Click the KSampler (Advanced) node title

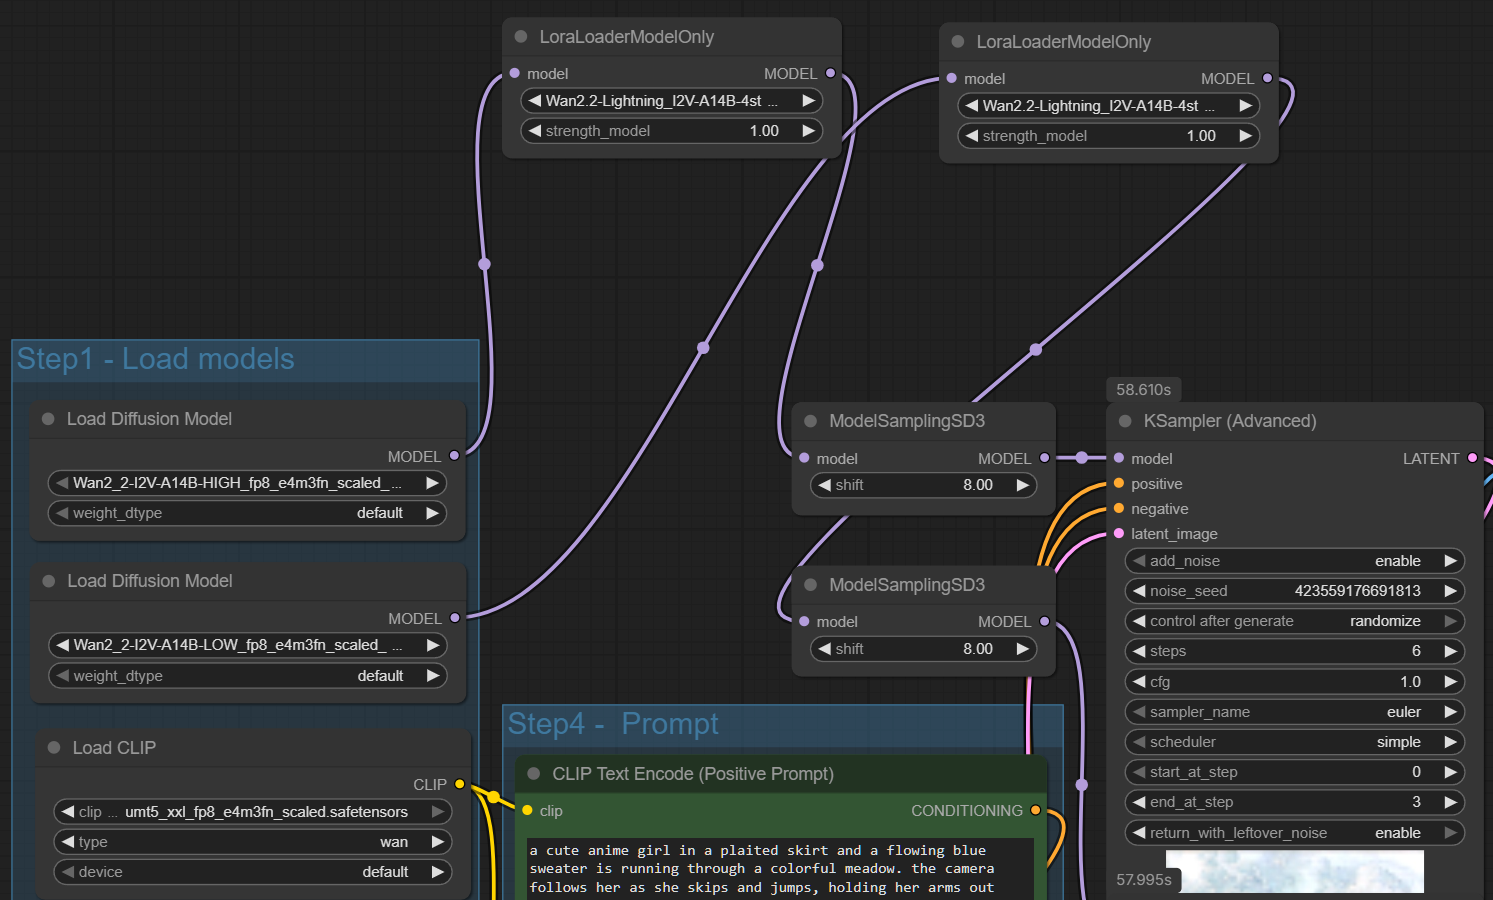[1230, 421]
